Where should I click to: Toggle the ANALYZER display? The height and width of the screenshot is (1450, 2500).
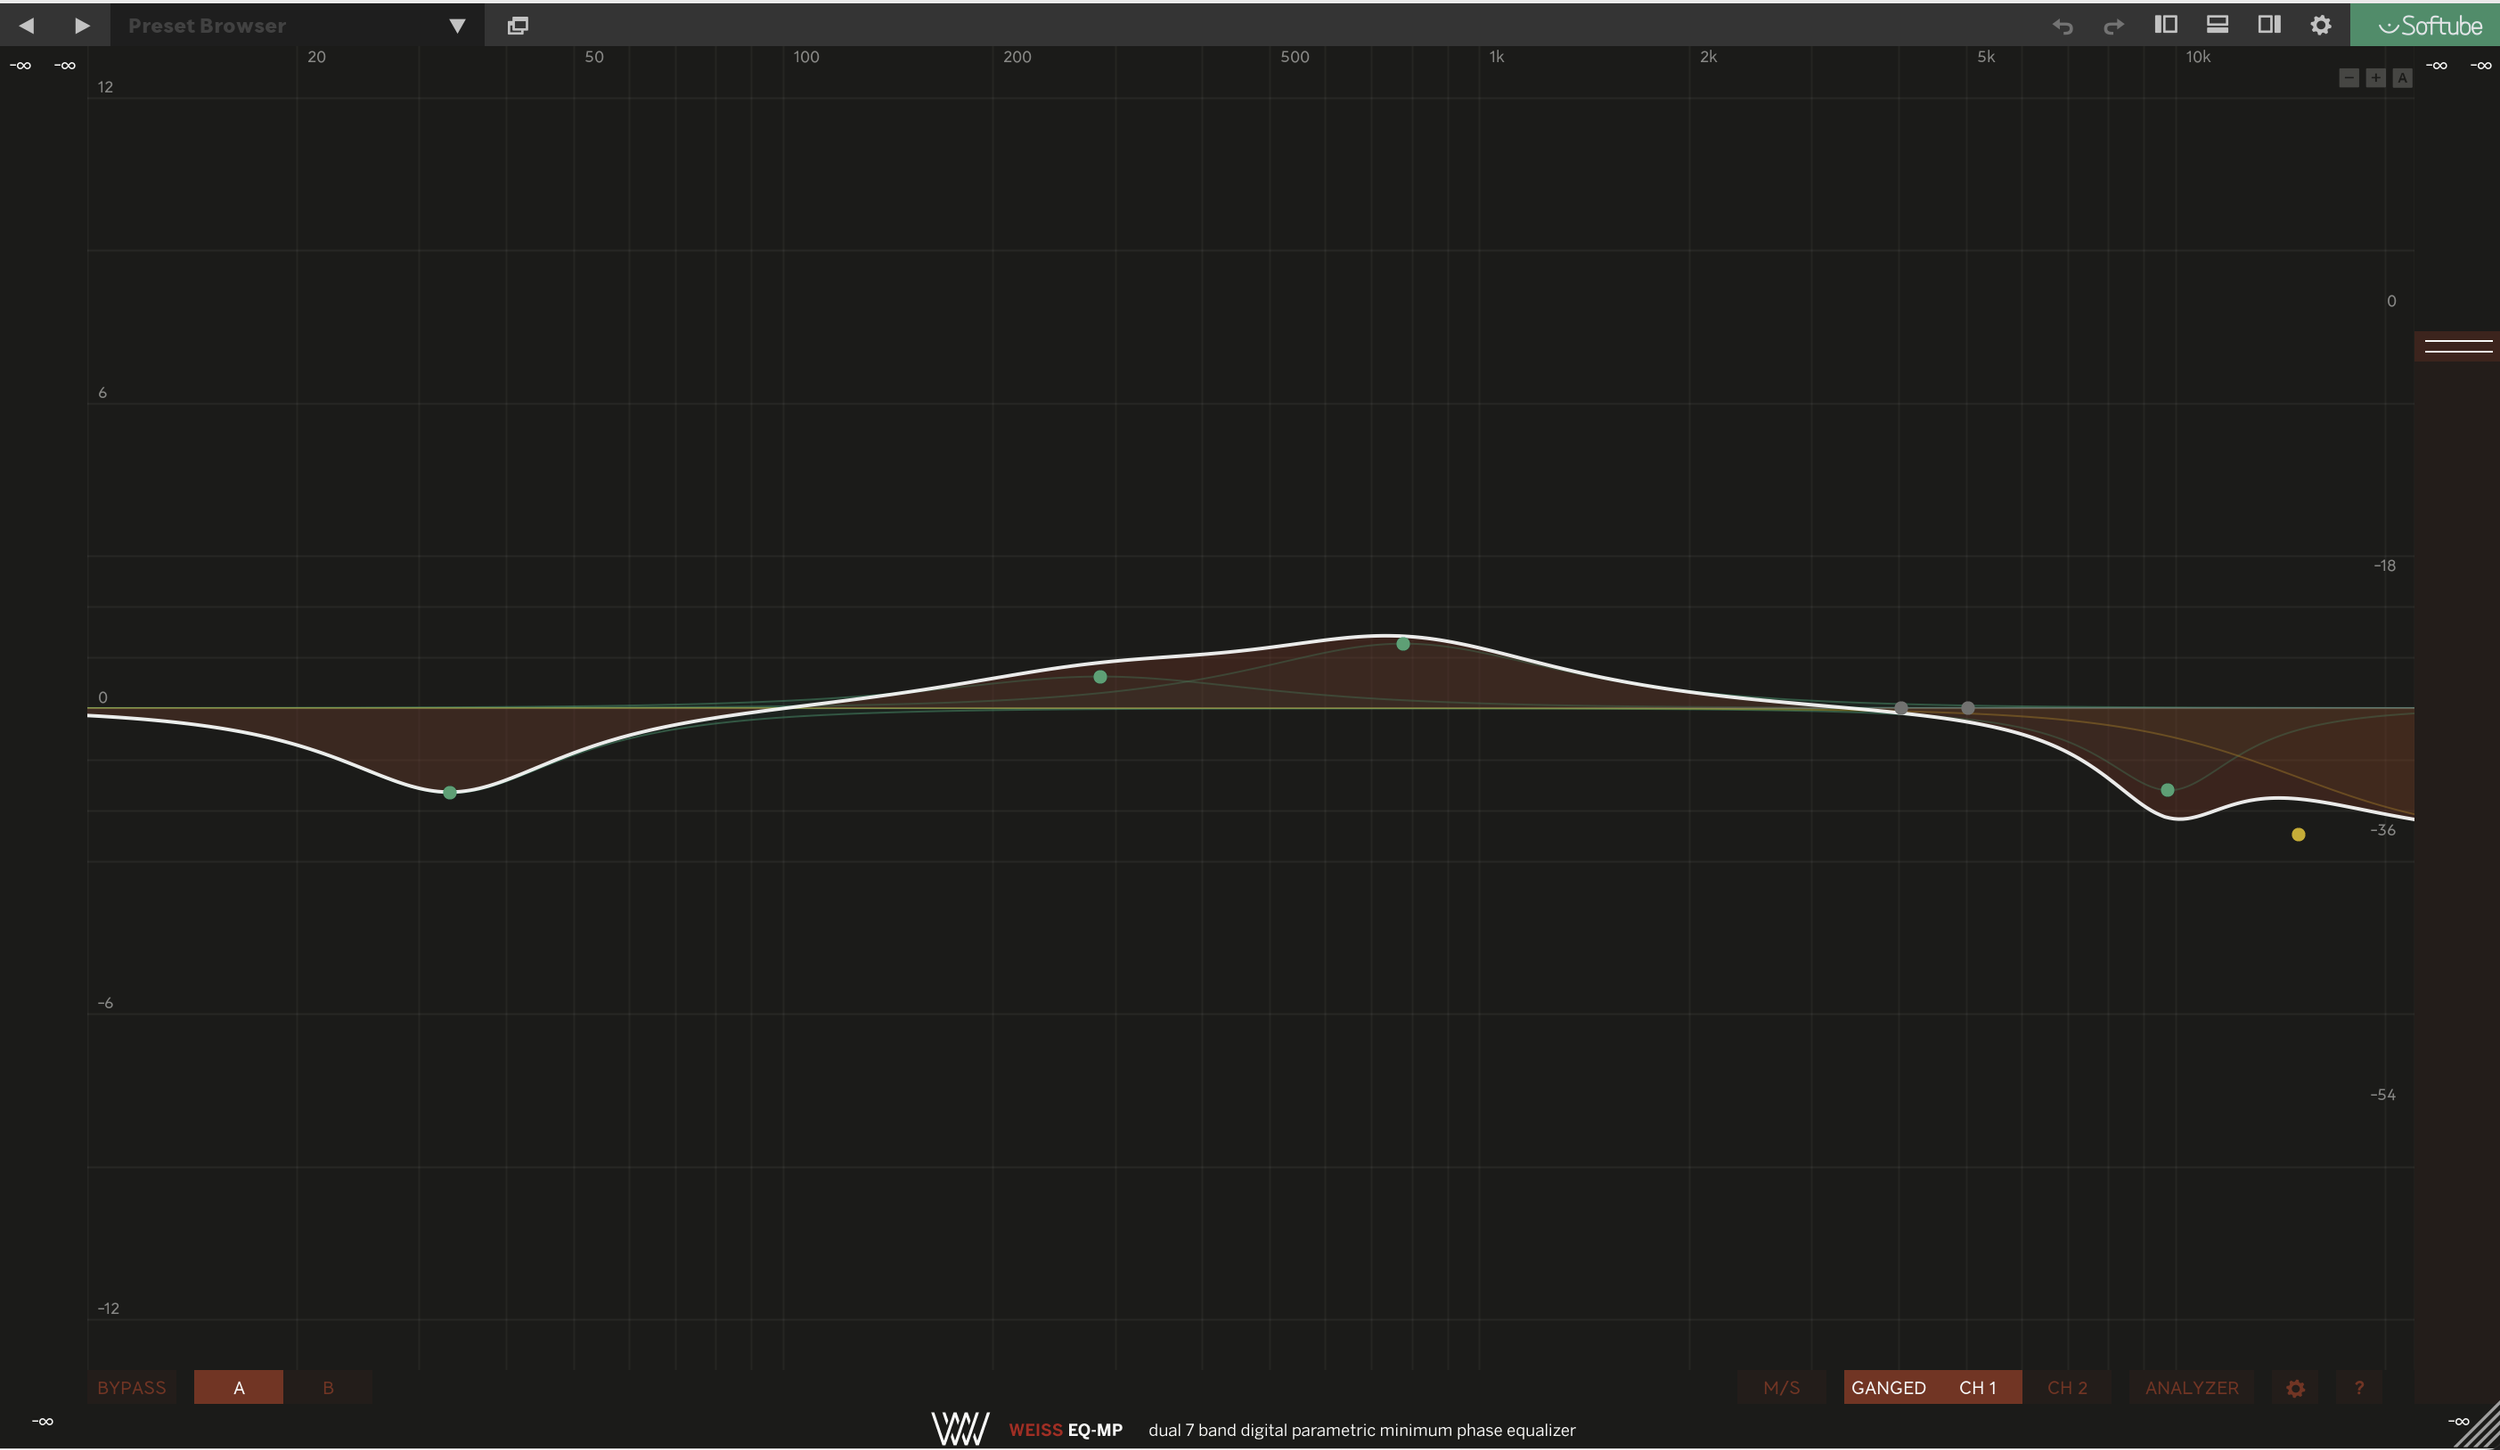2191,1388
